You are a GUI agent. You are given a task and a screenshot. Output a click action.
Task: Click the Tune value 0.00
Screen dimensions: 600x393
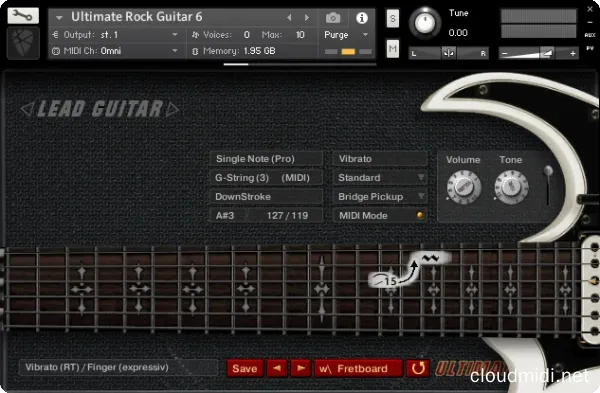point(458,33)
